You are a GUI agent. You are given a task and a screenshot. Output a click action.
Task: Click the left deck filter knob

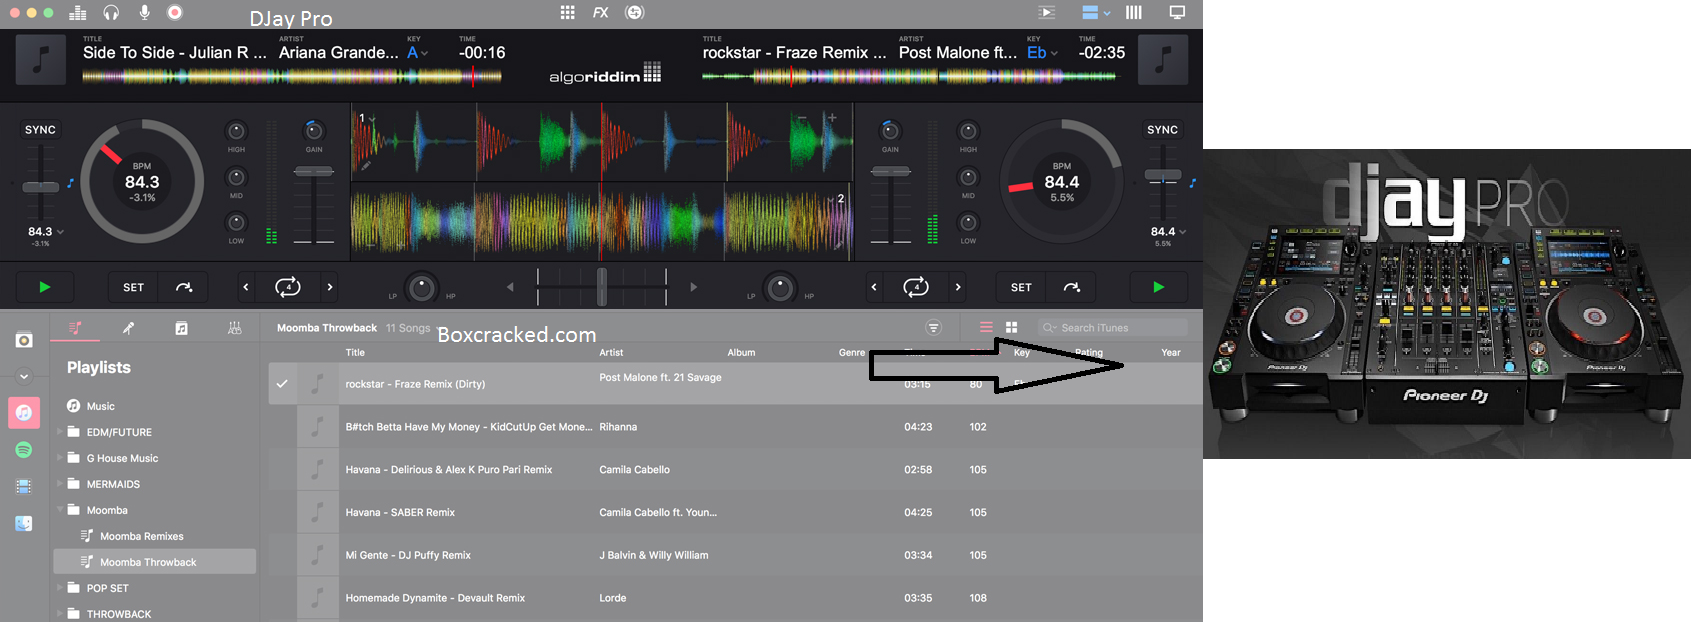point(422,288)
